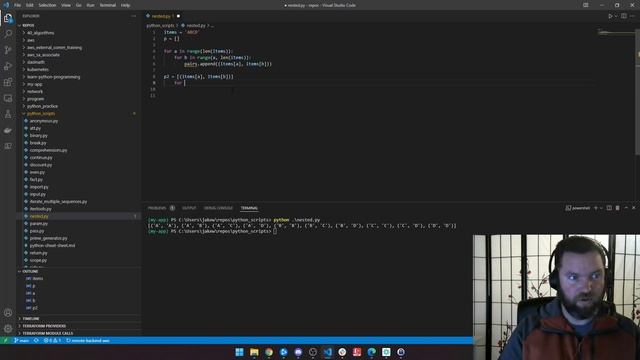Run the Python file with play icon
The image size is (640, 360).
610,16
